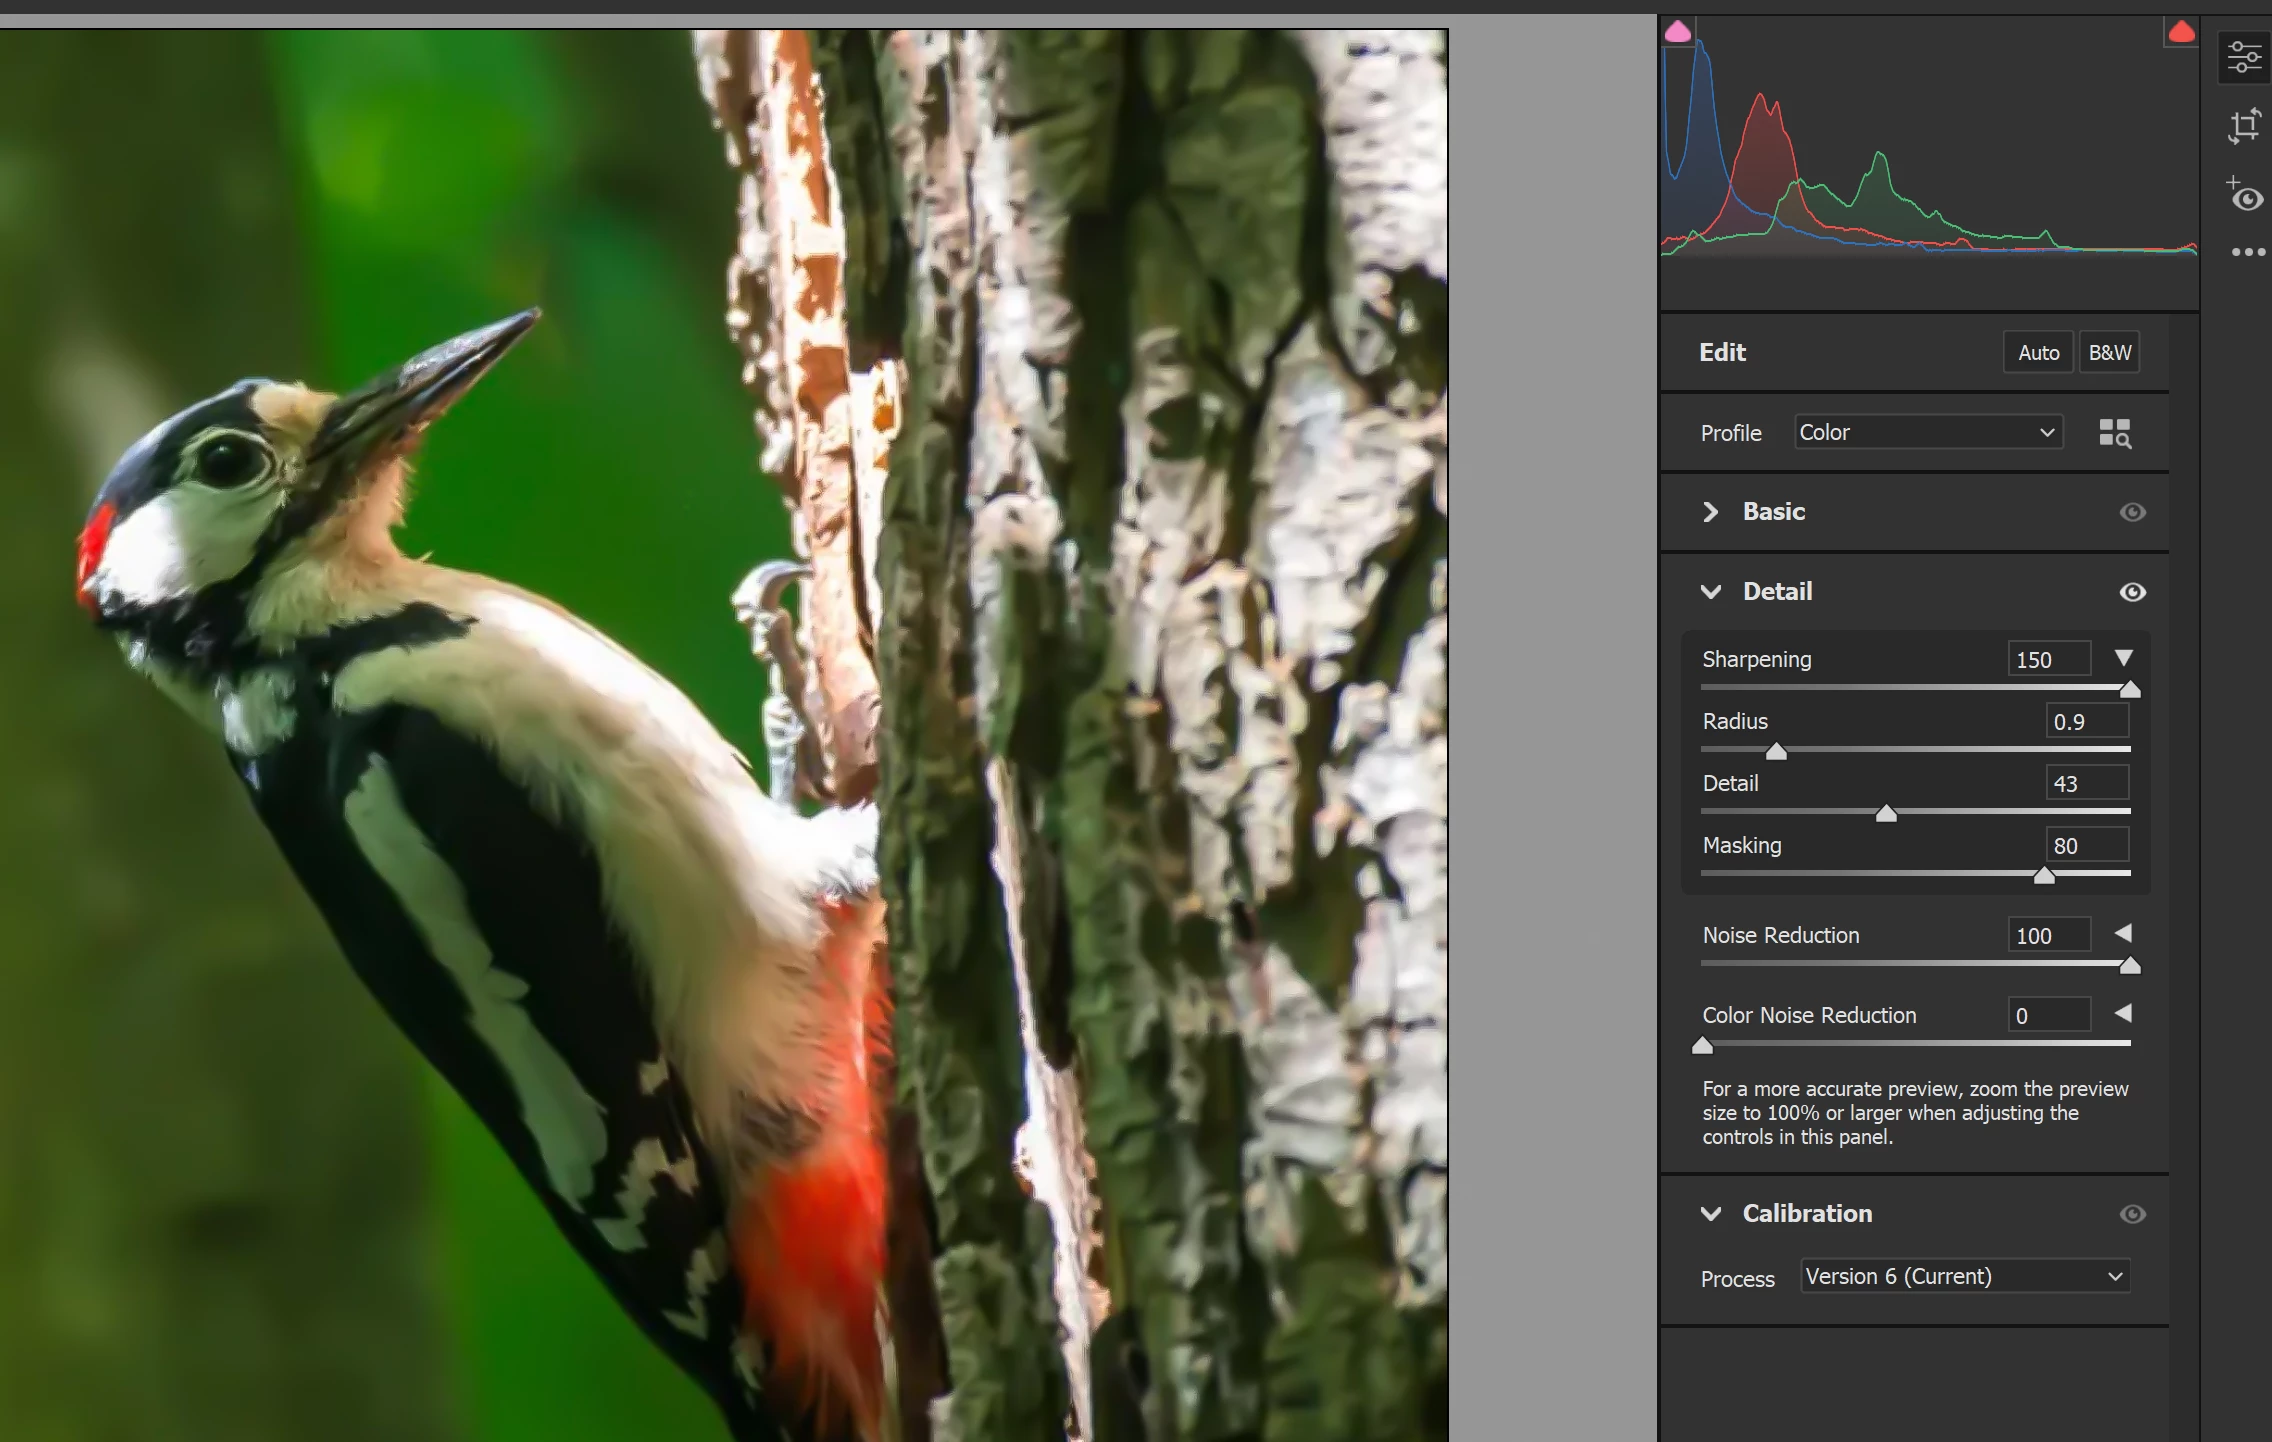Select the Red Eye removal tool

click(2244, 195)
